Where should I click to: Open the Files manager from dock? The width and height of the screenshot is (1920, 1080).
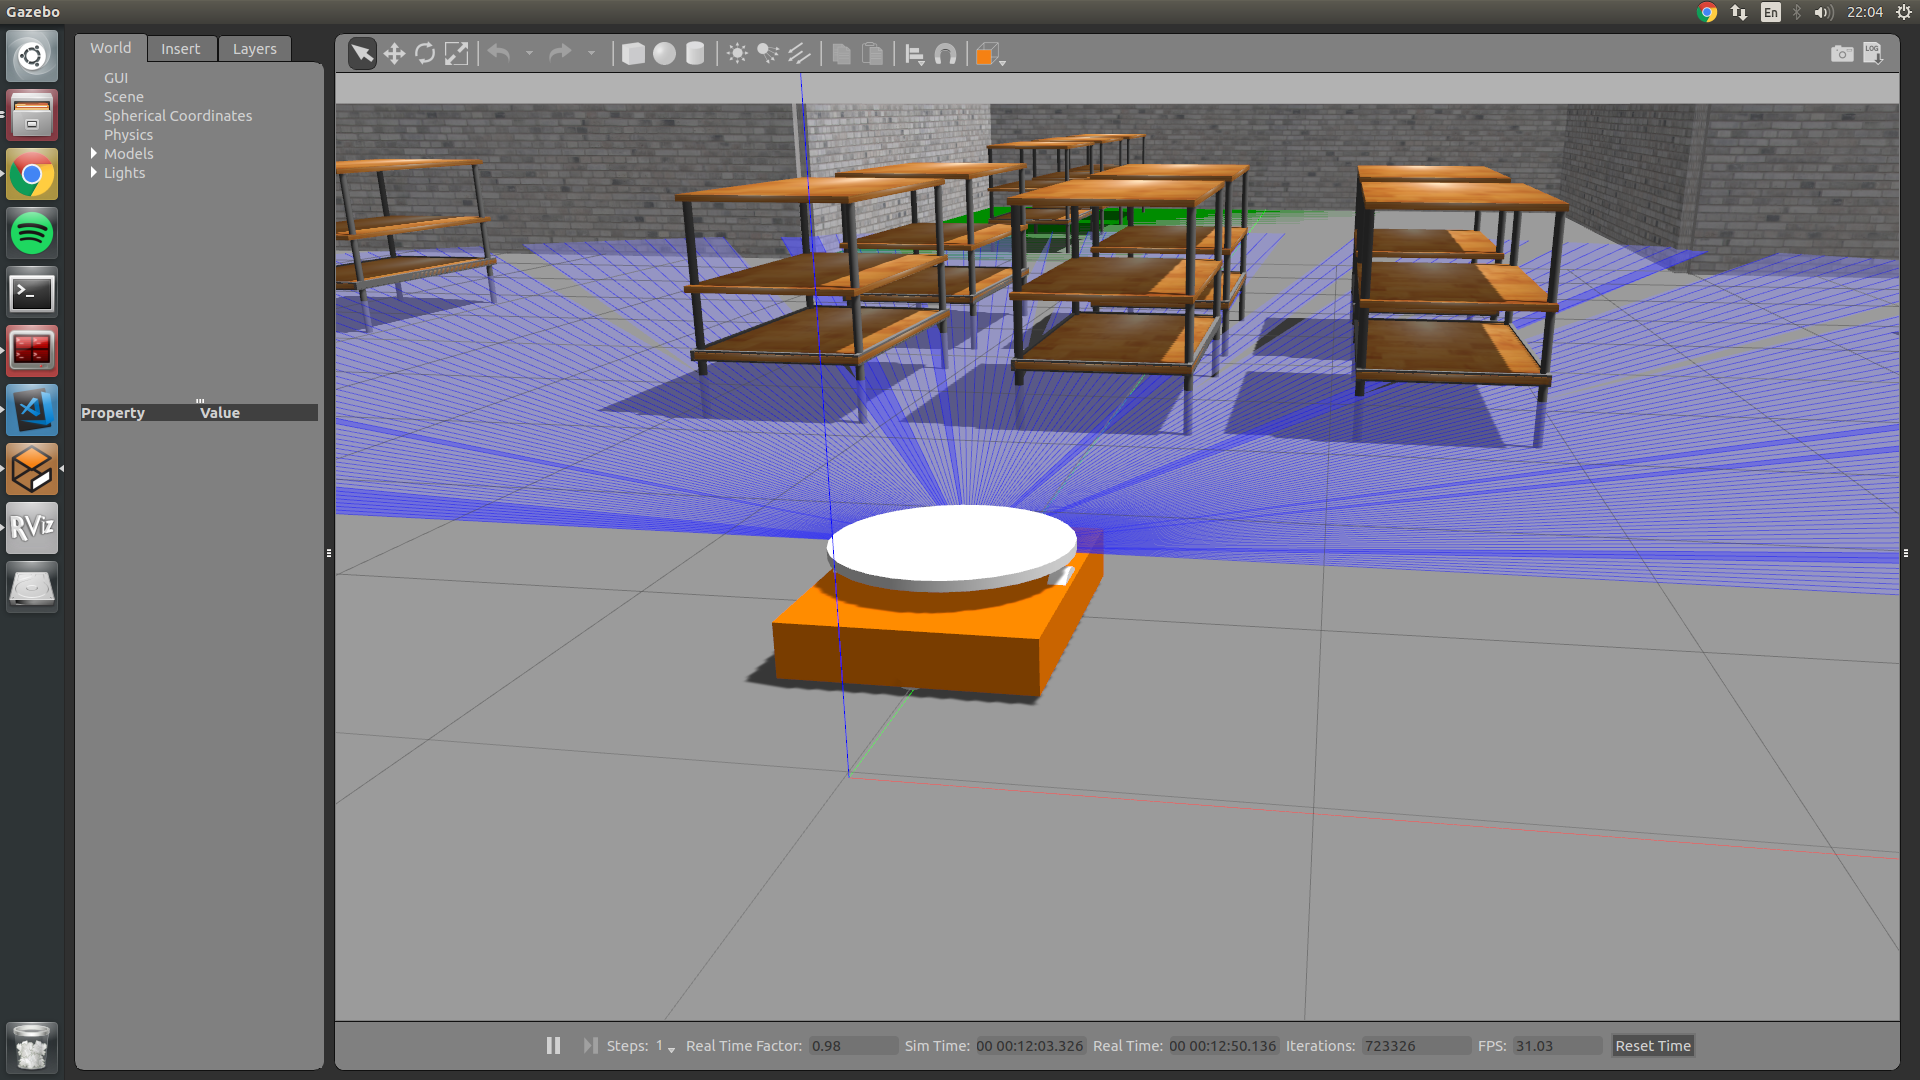pos(32,115)
